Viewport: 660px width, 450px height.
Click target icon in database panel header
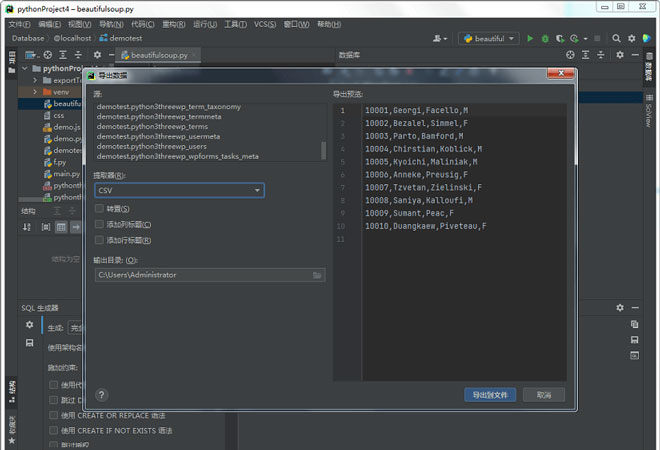pos(570,55)
